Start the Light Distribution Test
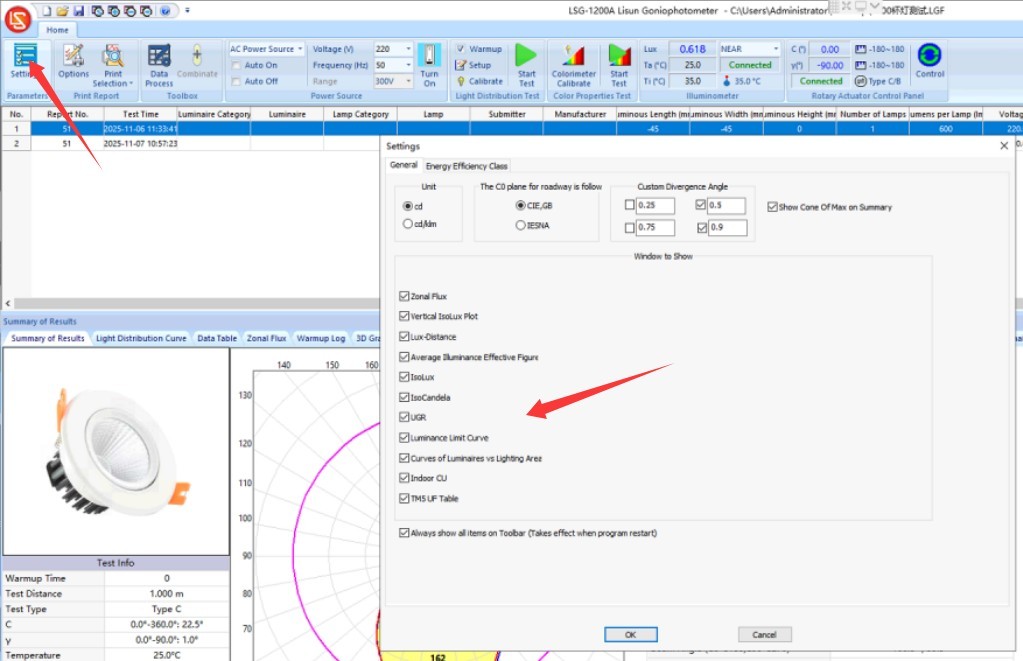Viewport: 1023px width, 661px height. click(x=526, y=65)
